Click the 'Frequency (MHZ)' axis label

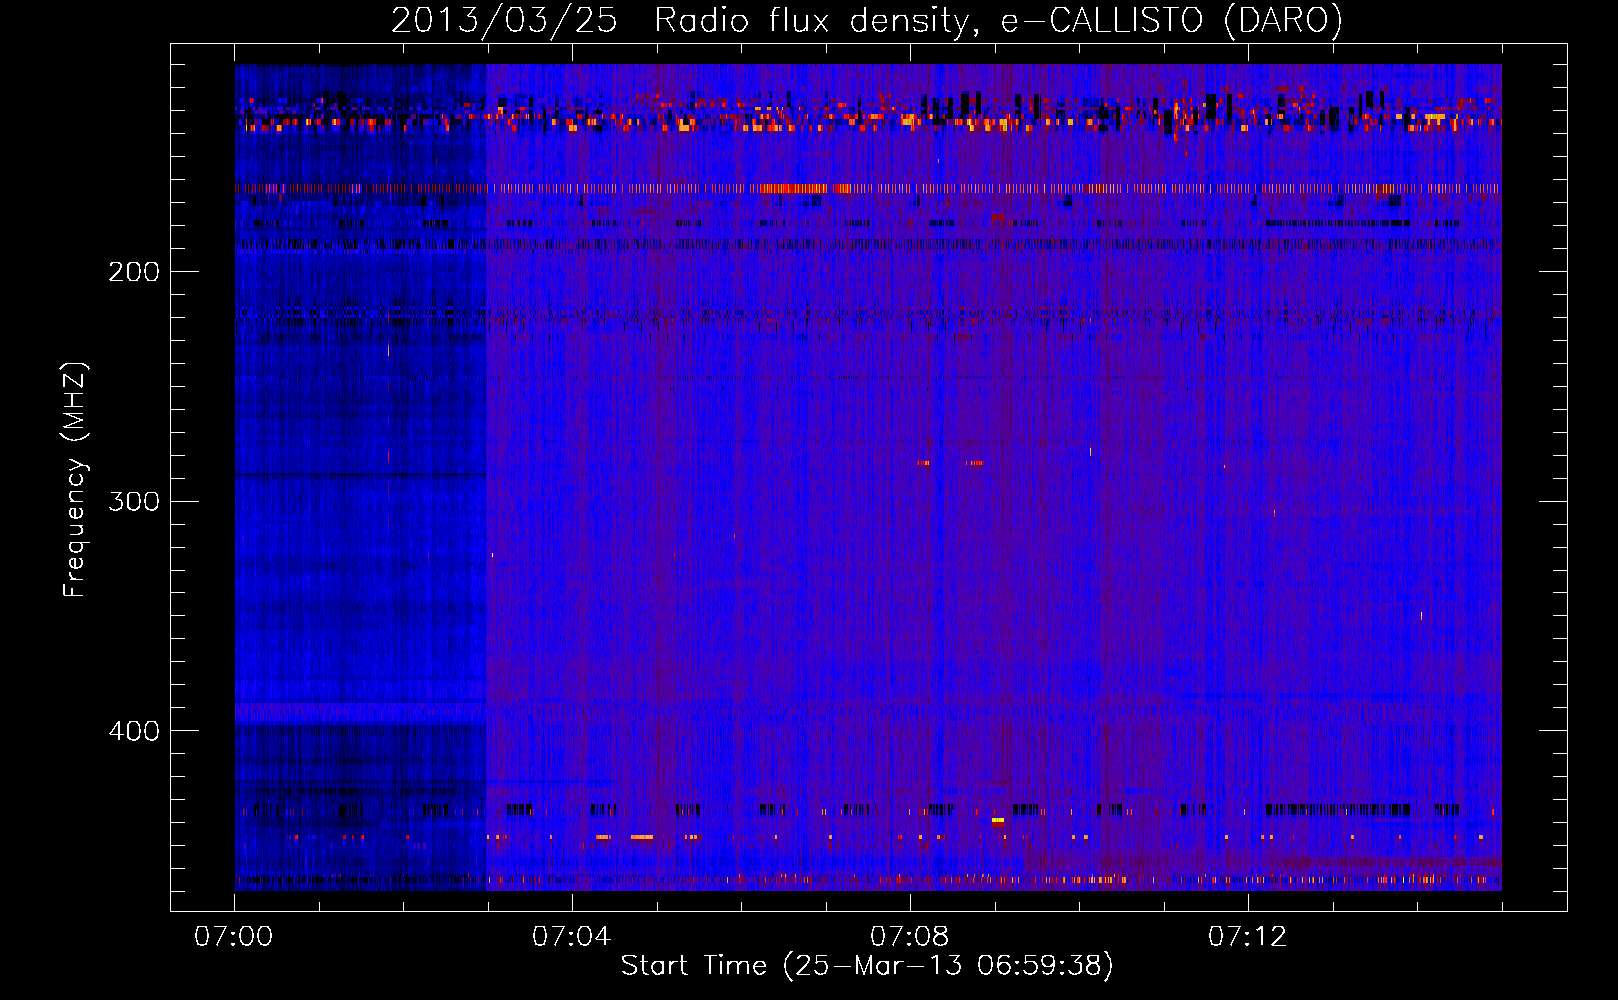(x=75, y=480)
